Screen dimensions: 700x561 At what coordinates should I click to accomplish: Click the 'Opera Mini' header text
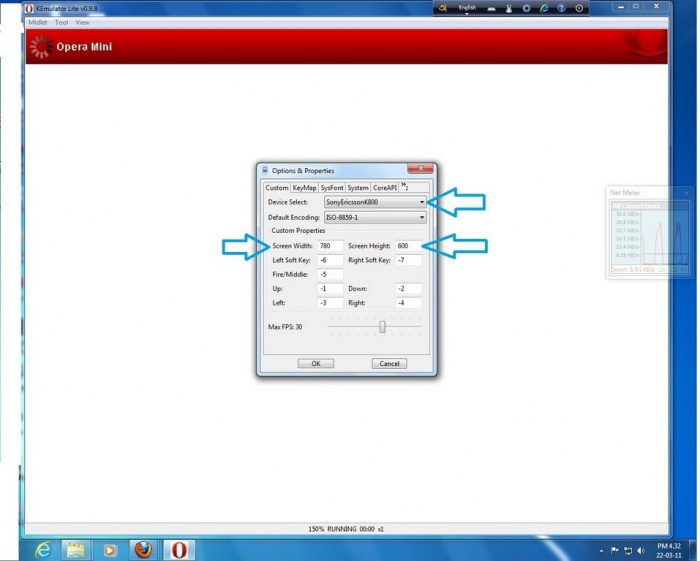84,47
